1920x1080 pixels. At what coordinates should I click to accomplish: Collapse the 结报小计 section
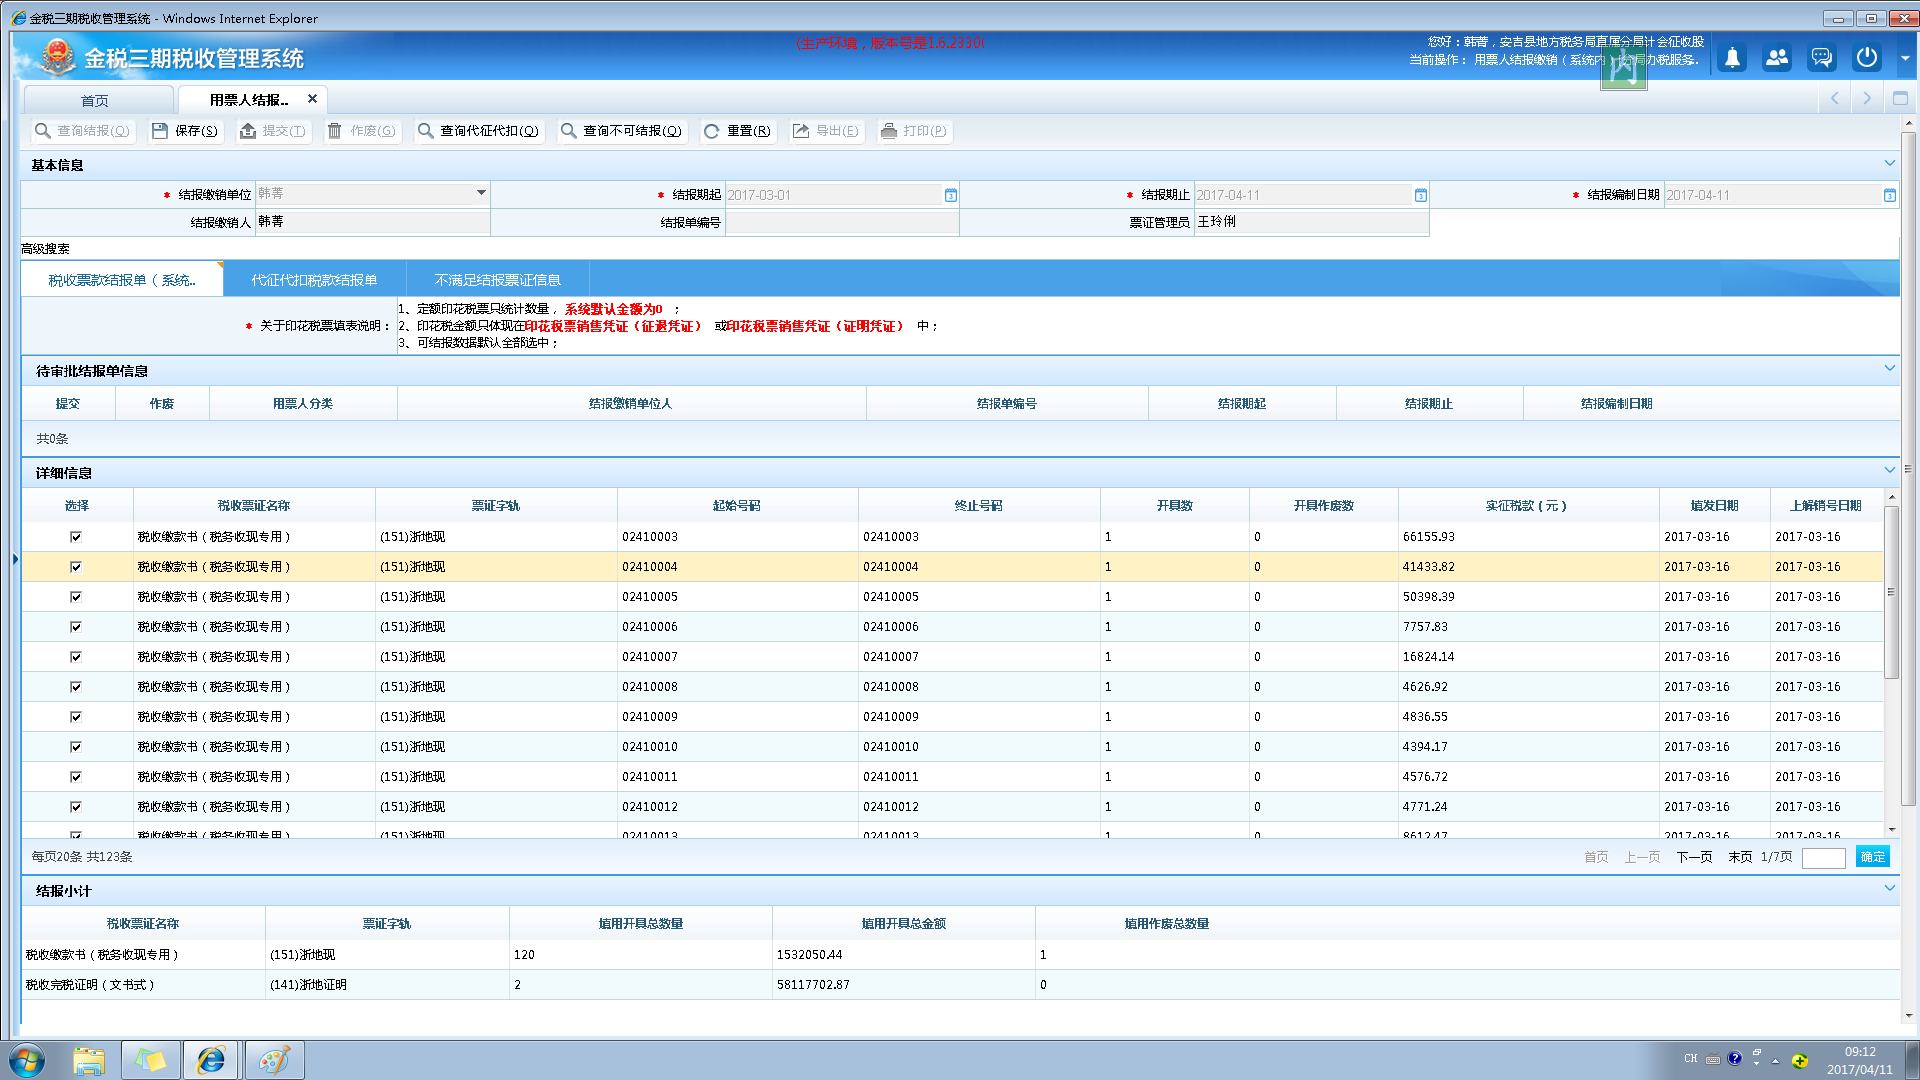pos(1890,888)
